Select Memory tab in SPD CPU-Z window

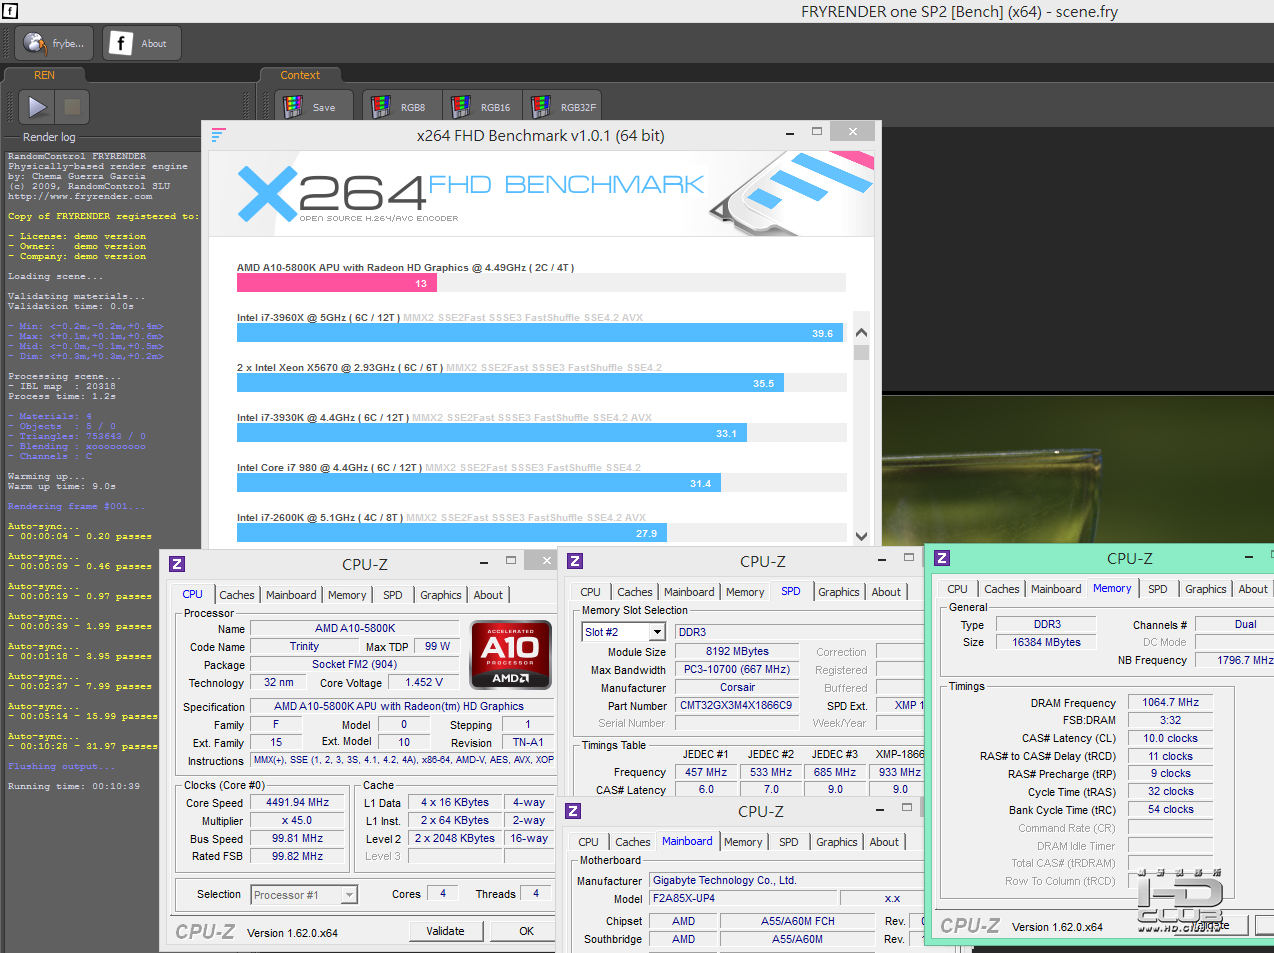[x=745, y=592]
